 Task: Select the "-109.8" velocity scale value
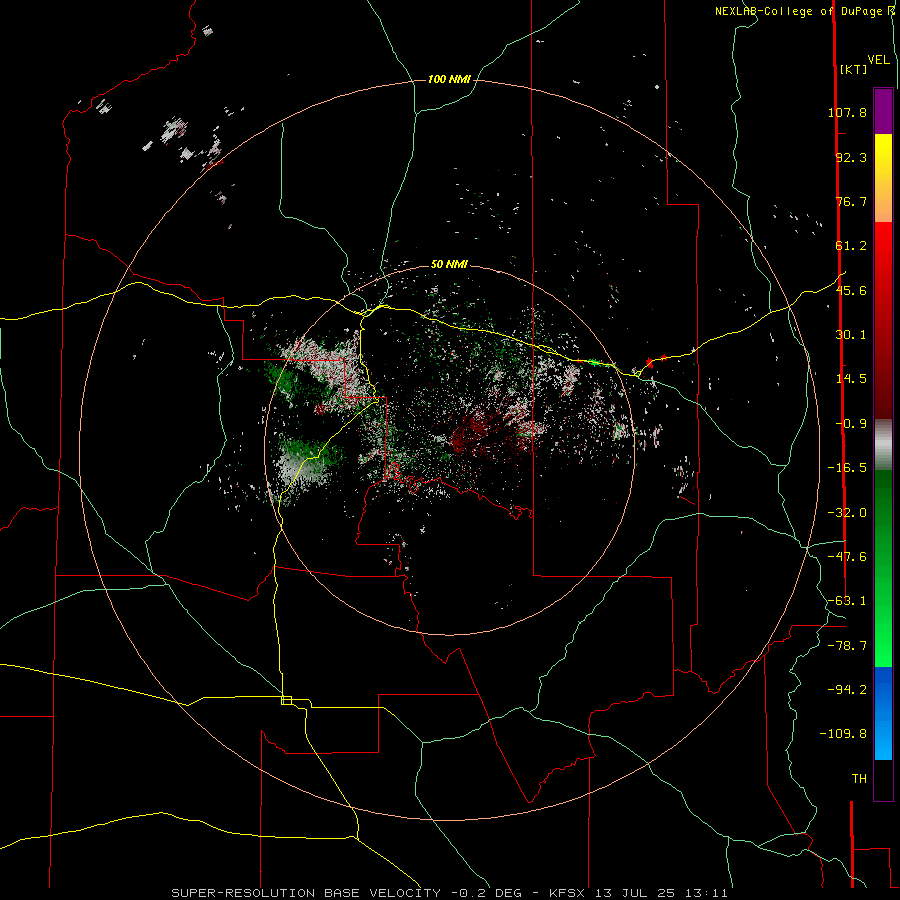843,734
